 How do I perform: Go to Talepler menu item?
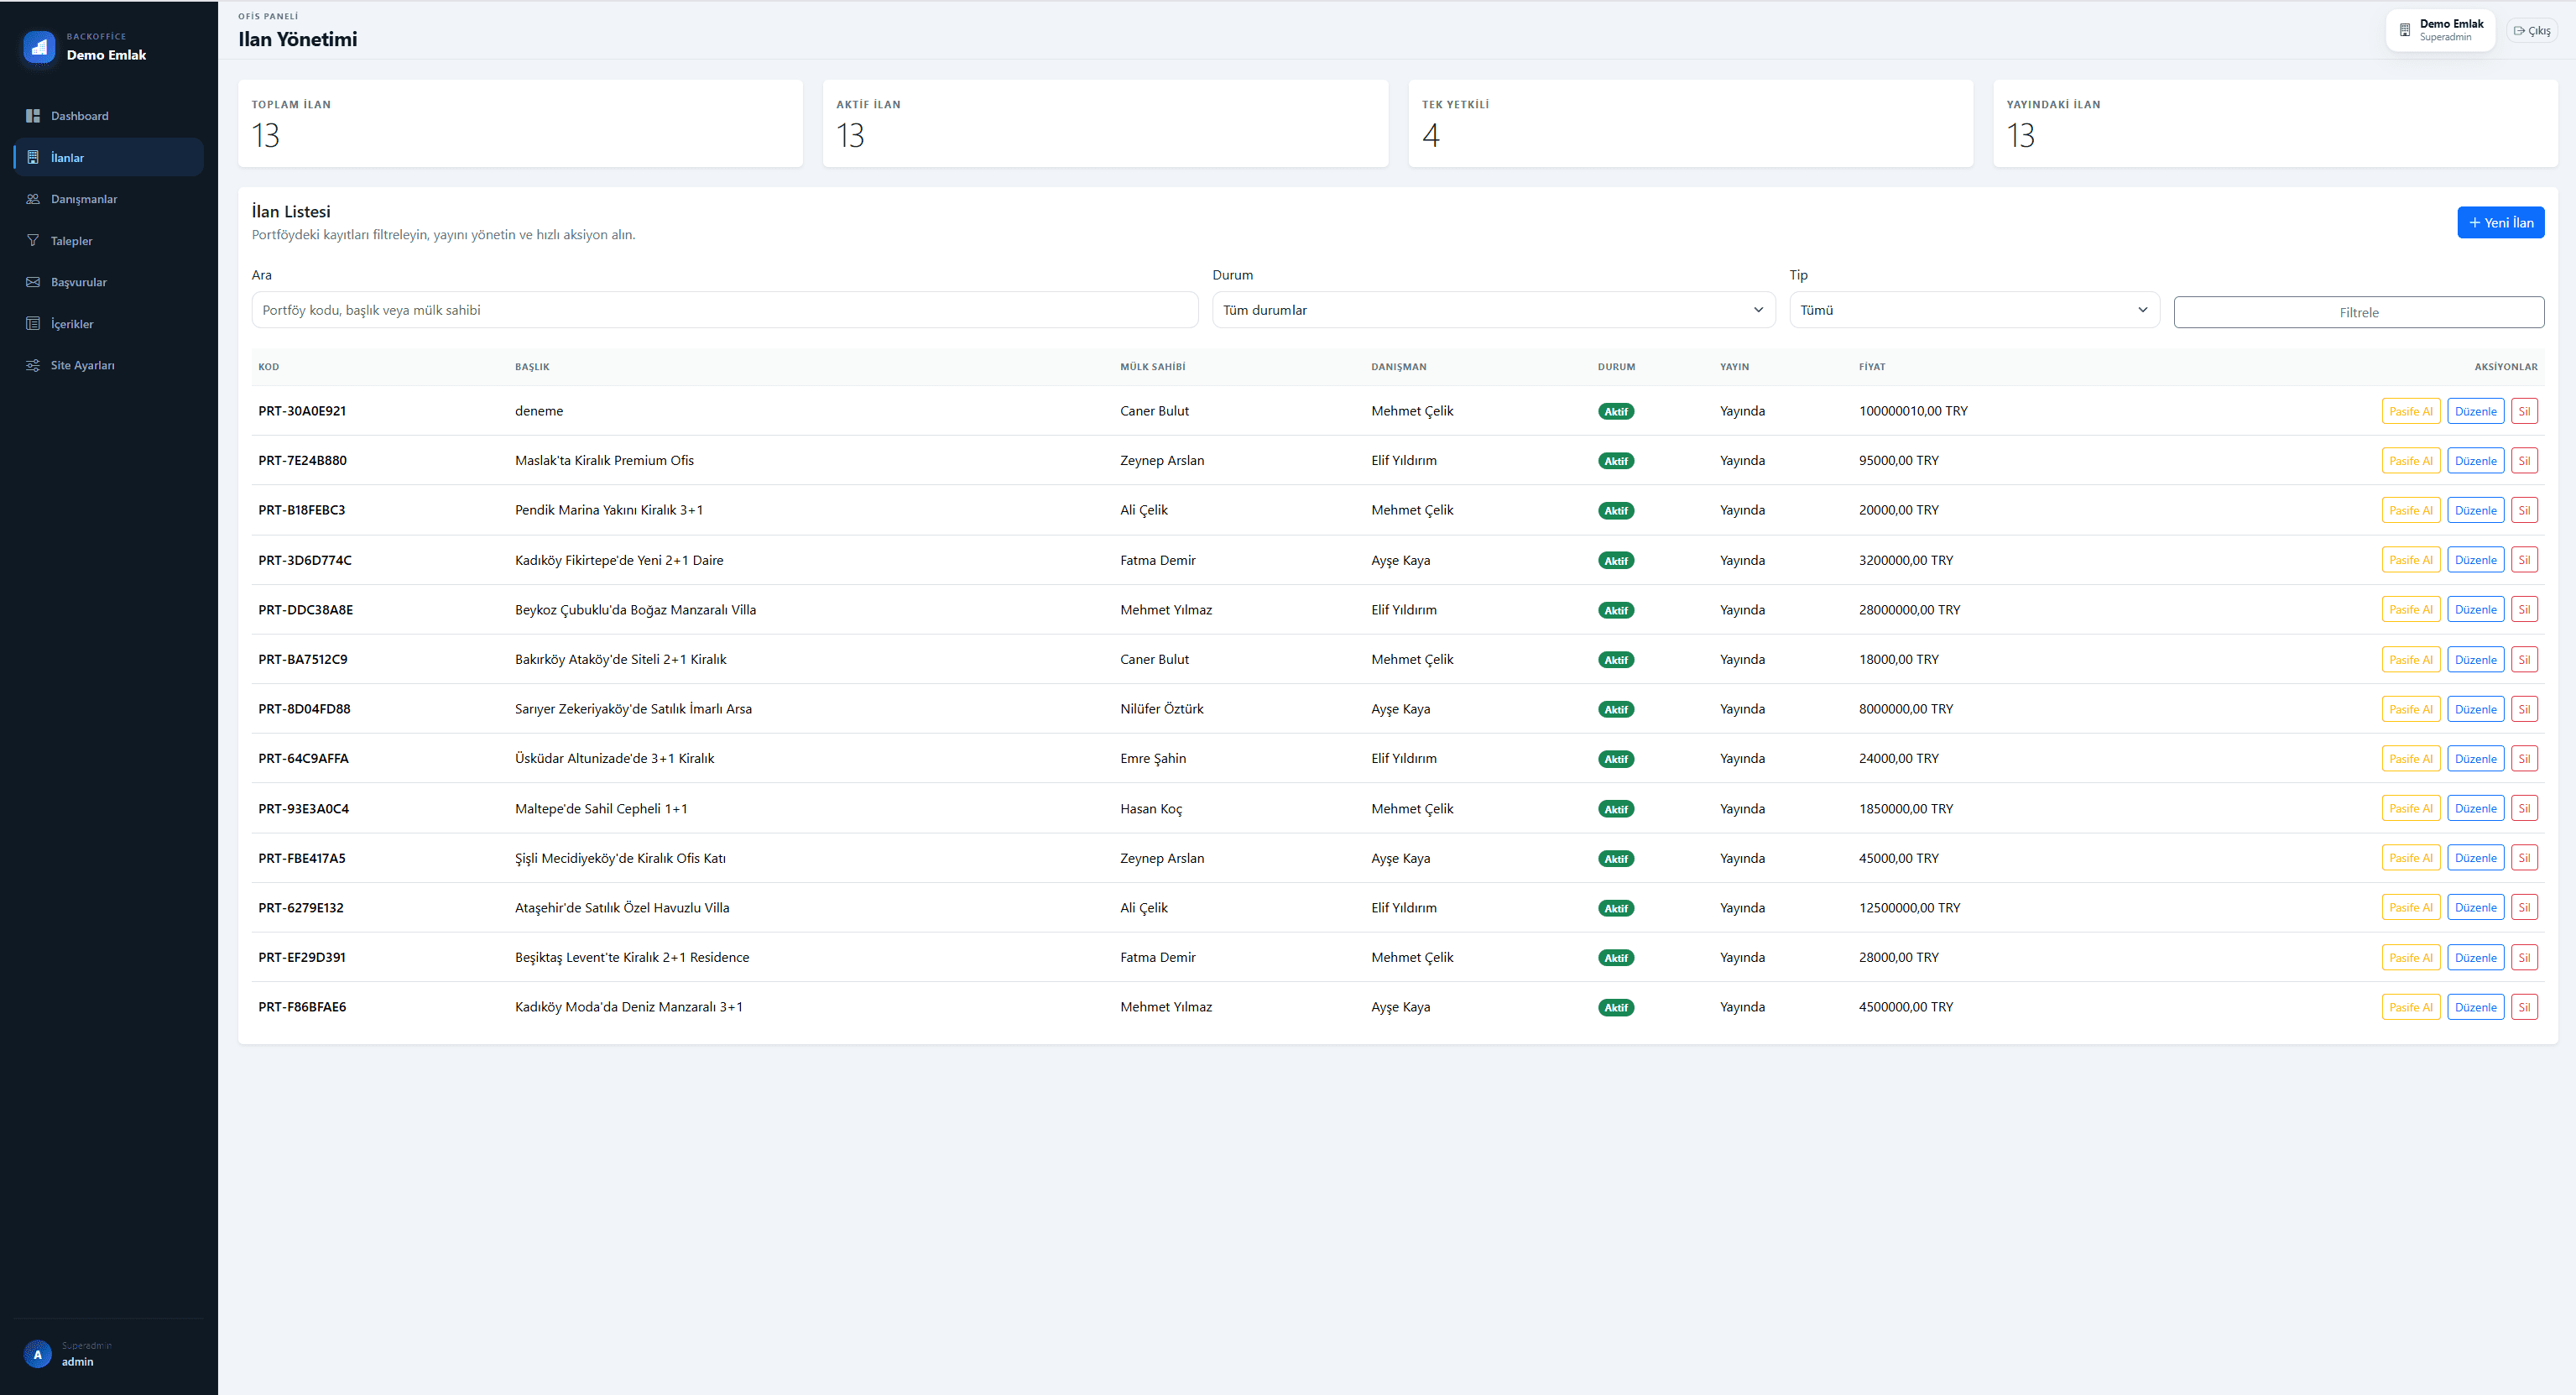pyautogui.click(x=71, y=241)
